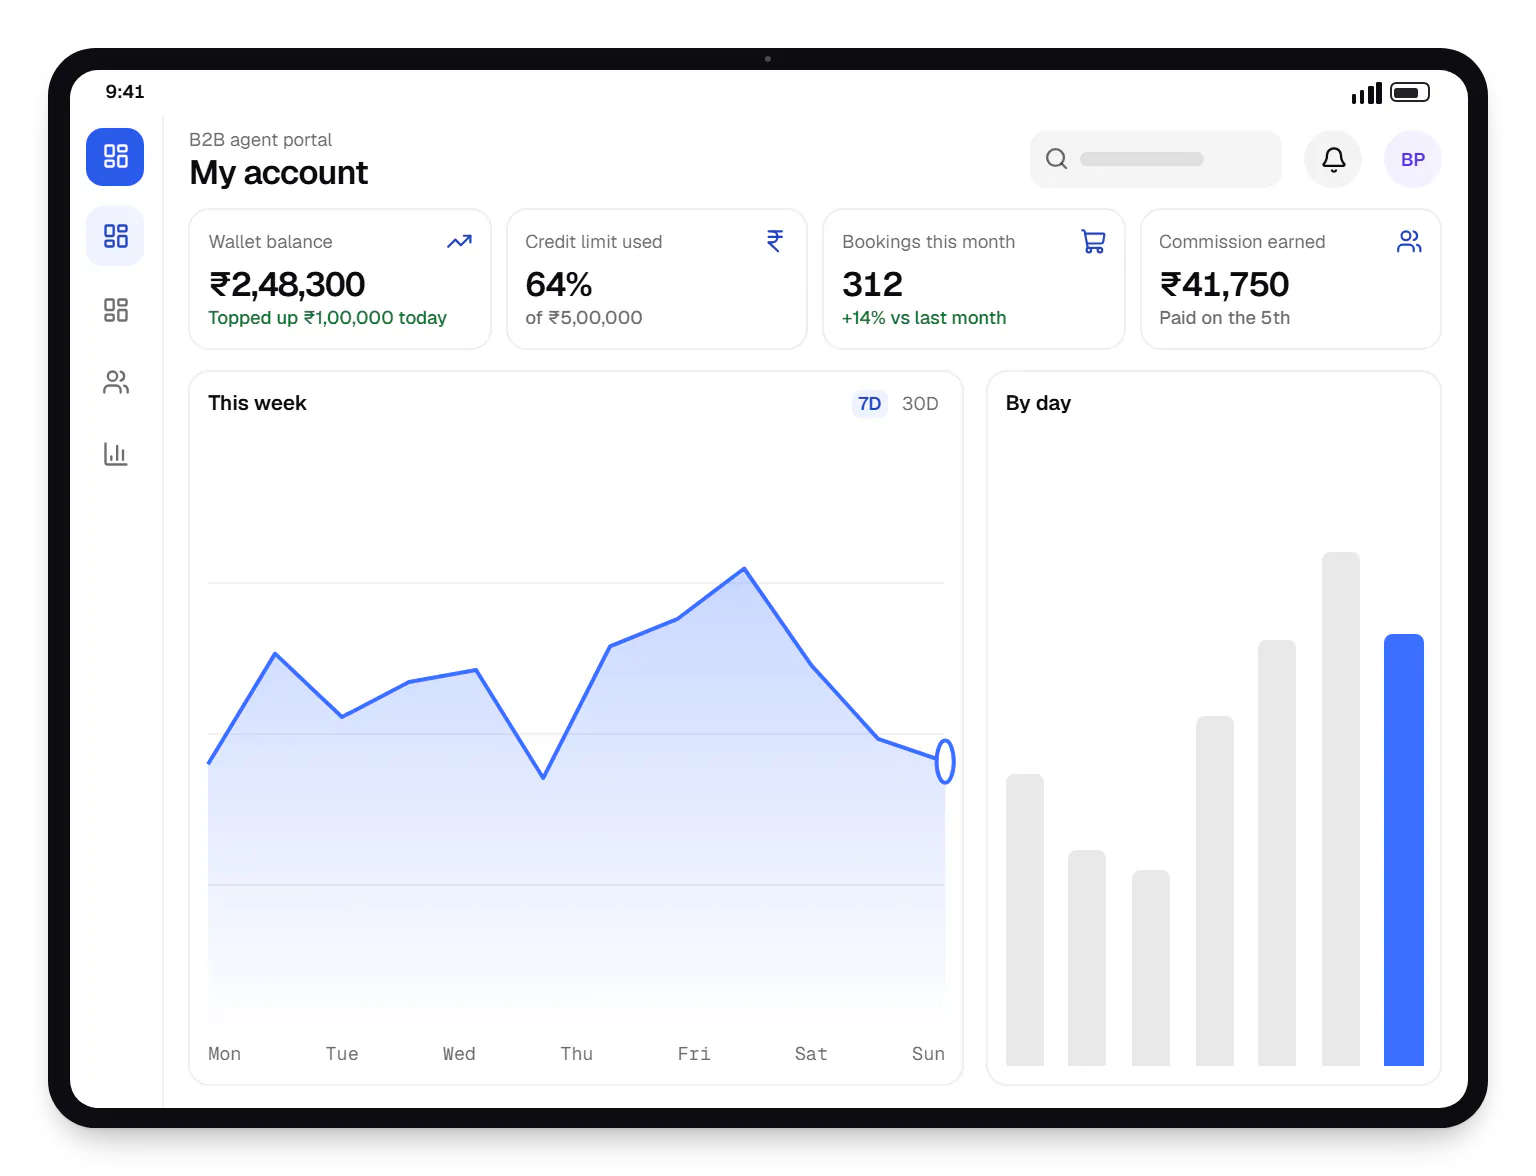Click "+14% vs last month" text
The width and height of the screenshot is (1536, 1176).
[x=924, y=318]
